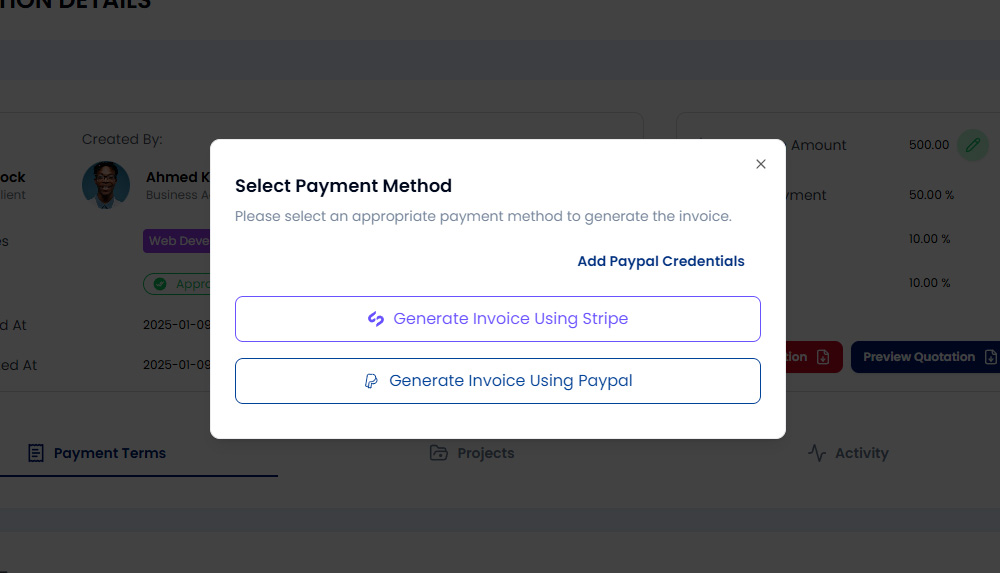Image resolution: width=1000 pixels, height=573 pixels.
Task: Click the Paypal logo icon
Action: (371, 381)
